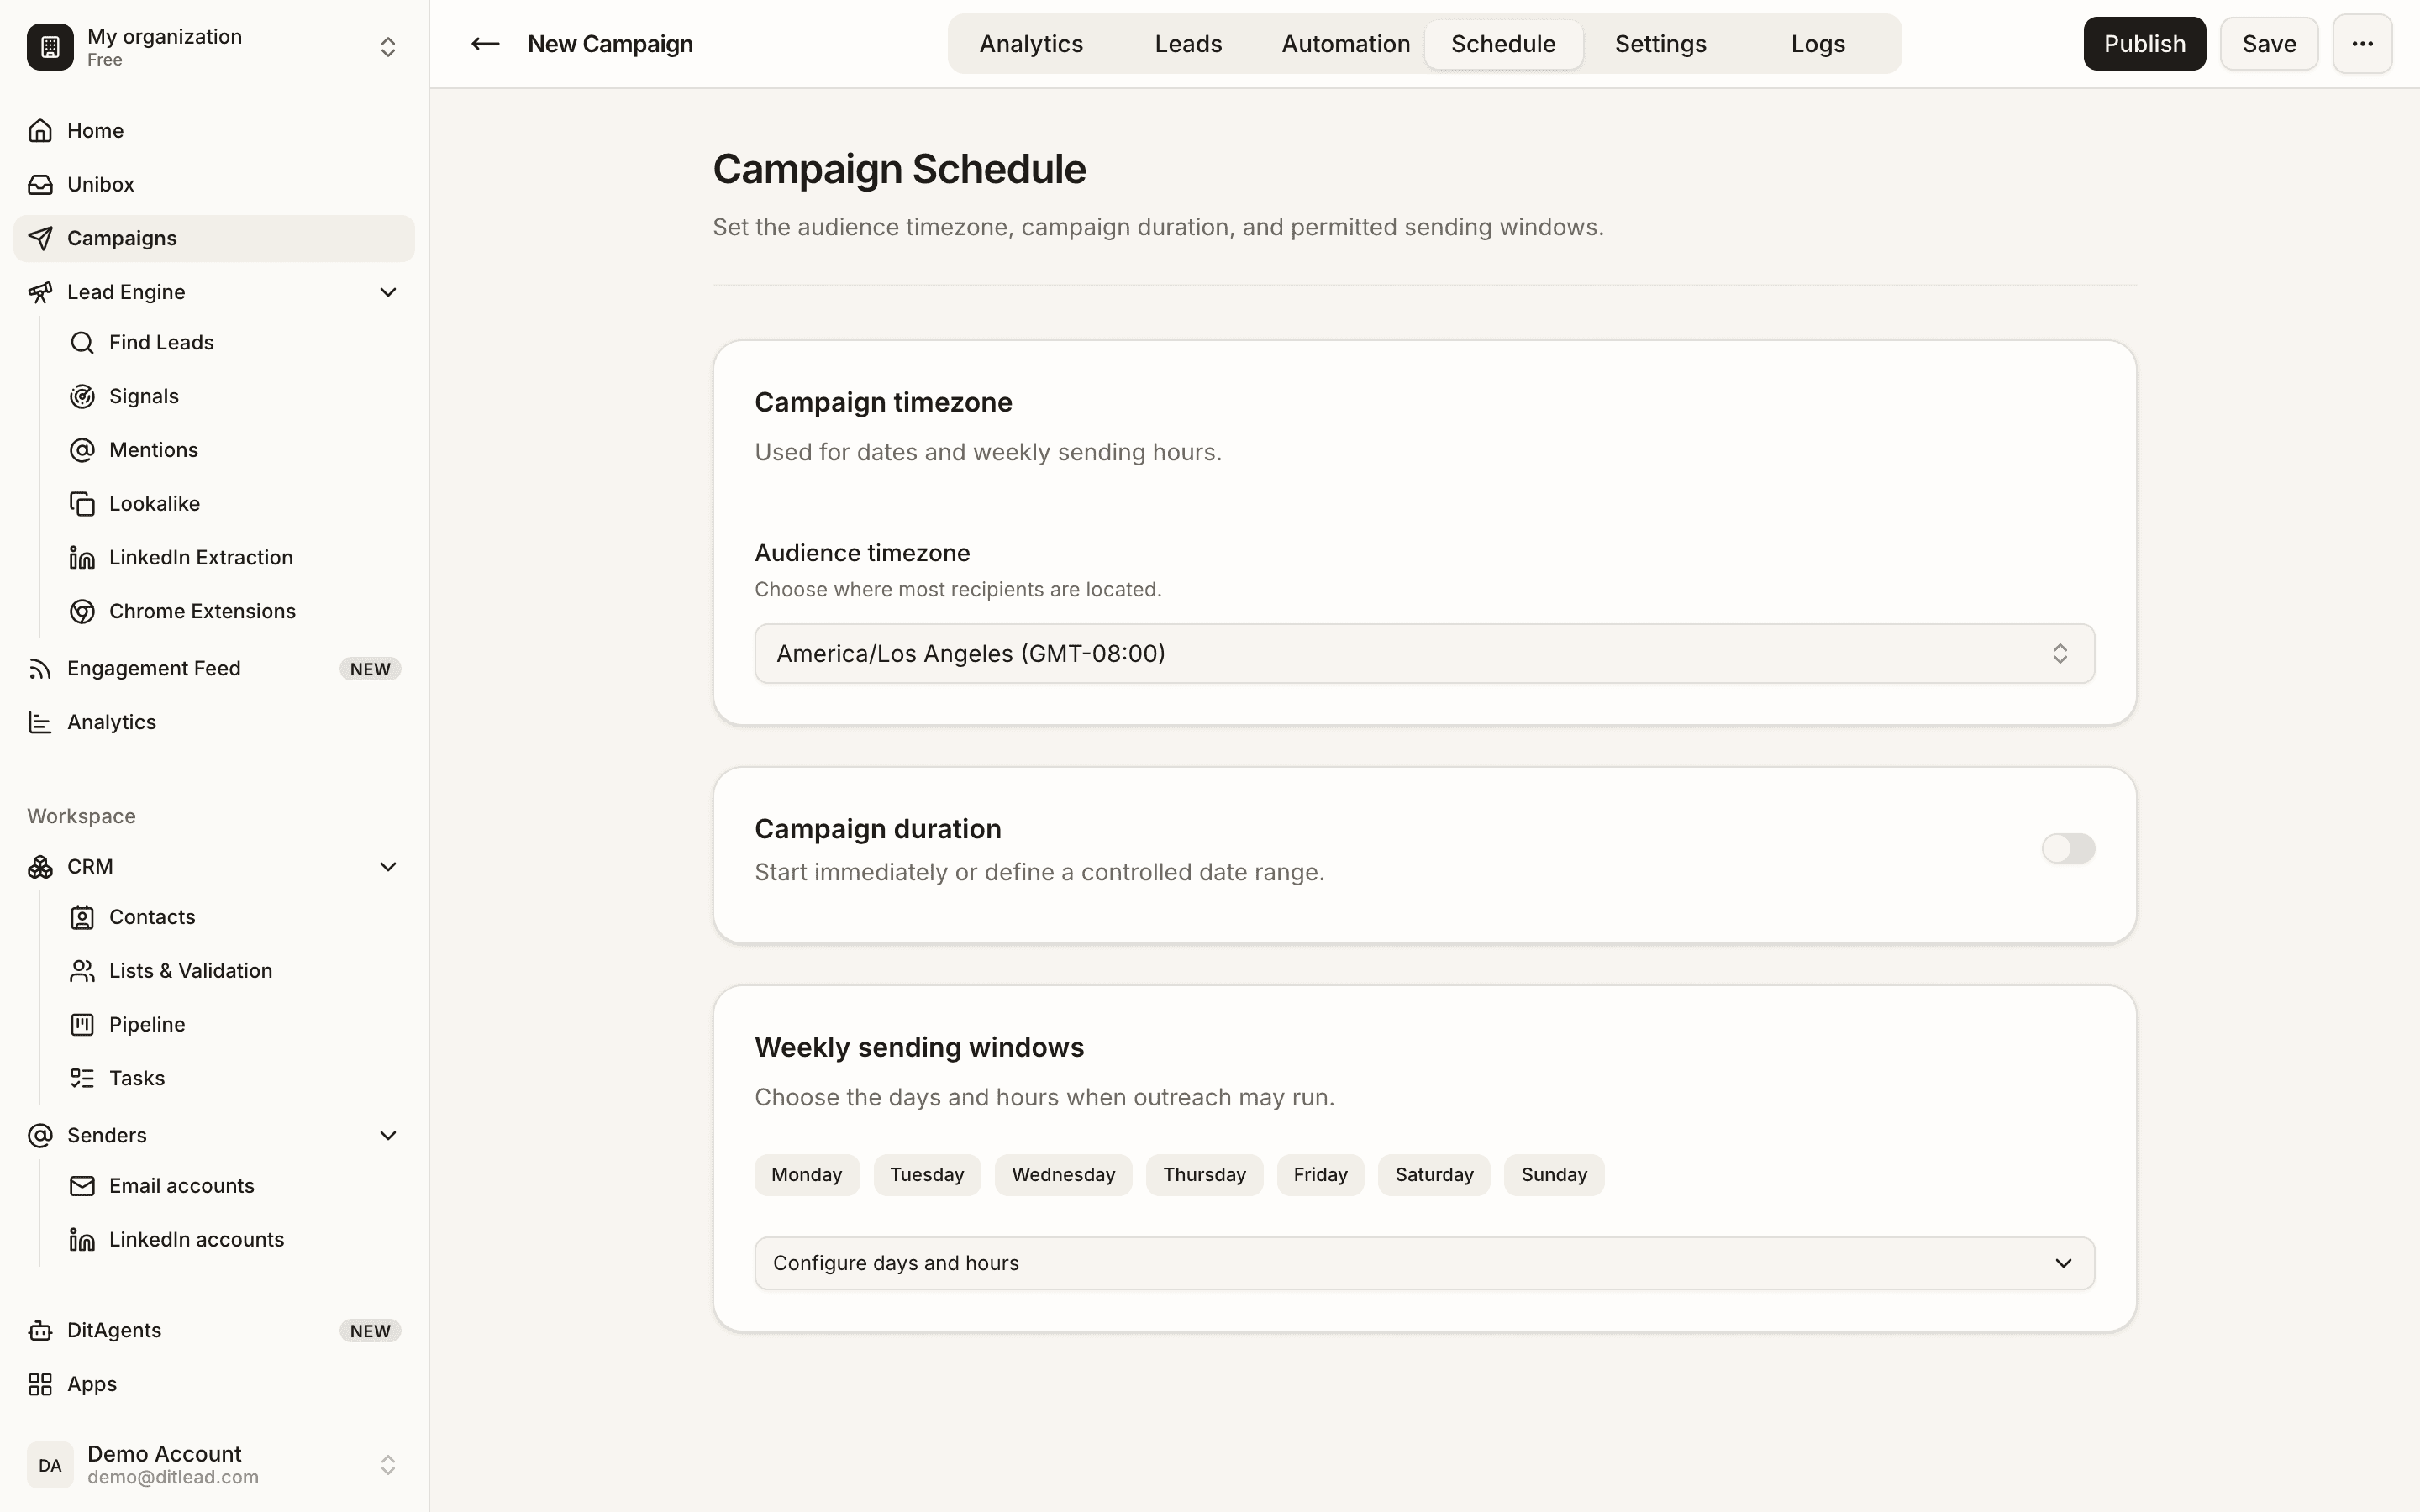Switch to the Leads tab
This screenshot has height=1512, width=2420.
[x=1188, y=44]
